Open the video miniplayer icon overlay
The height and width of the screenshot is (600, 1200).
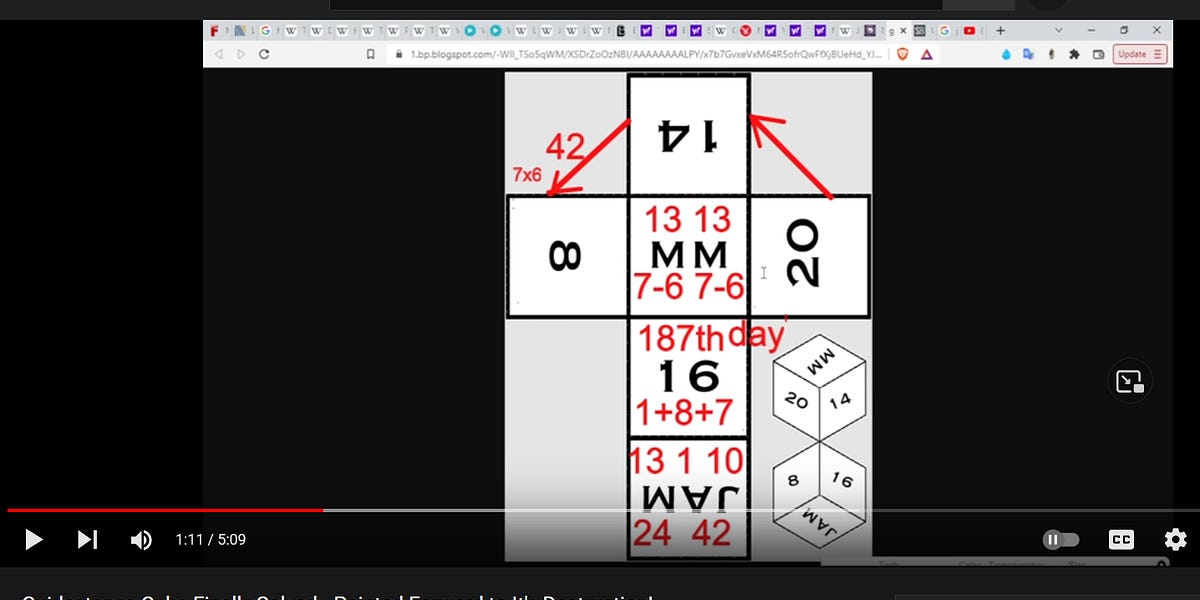click(x=1130, y=381)
